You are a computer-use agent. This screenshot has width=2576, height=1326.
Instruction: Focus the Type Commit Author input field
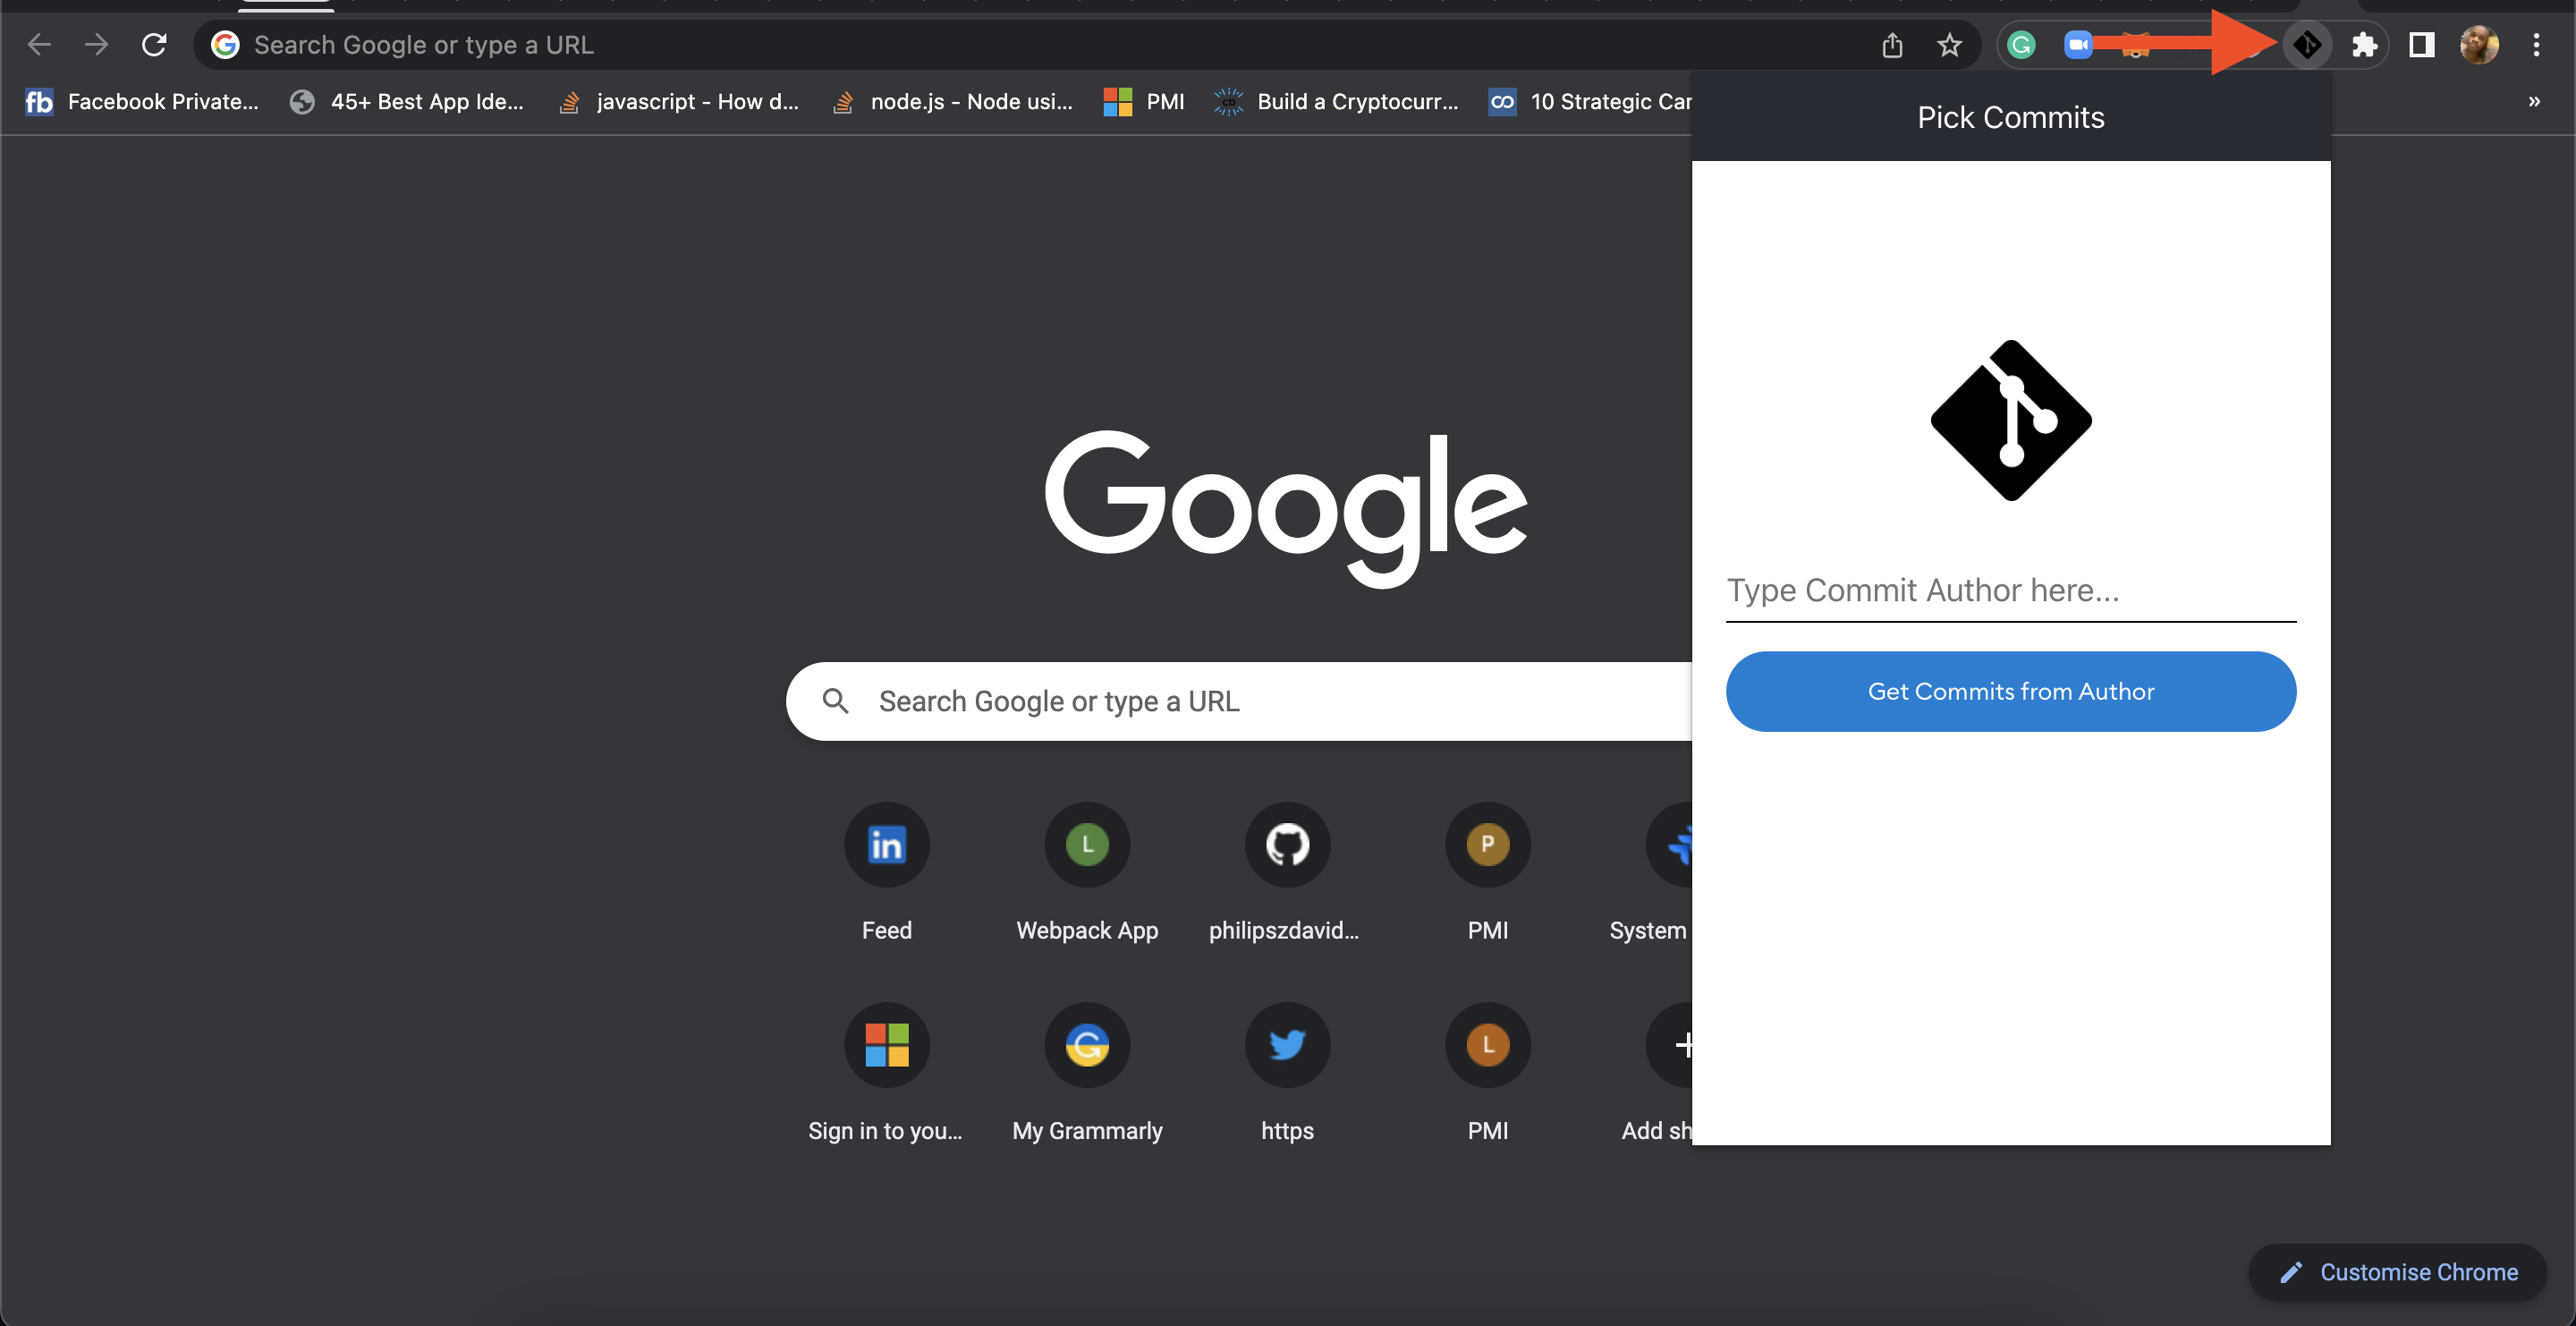click(2010, 591)
